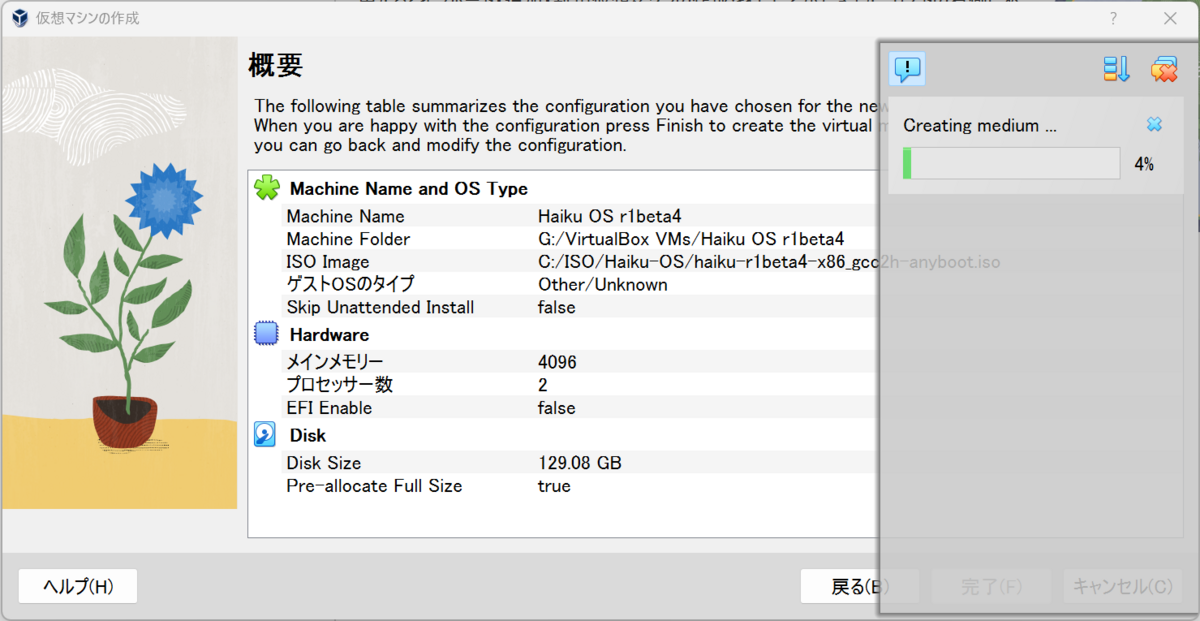1200x621 pixels.
Task: Click the sort notifications icon
Action: [x=1116, y=69]
